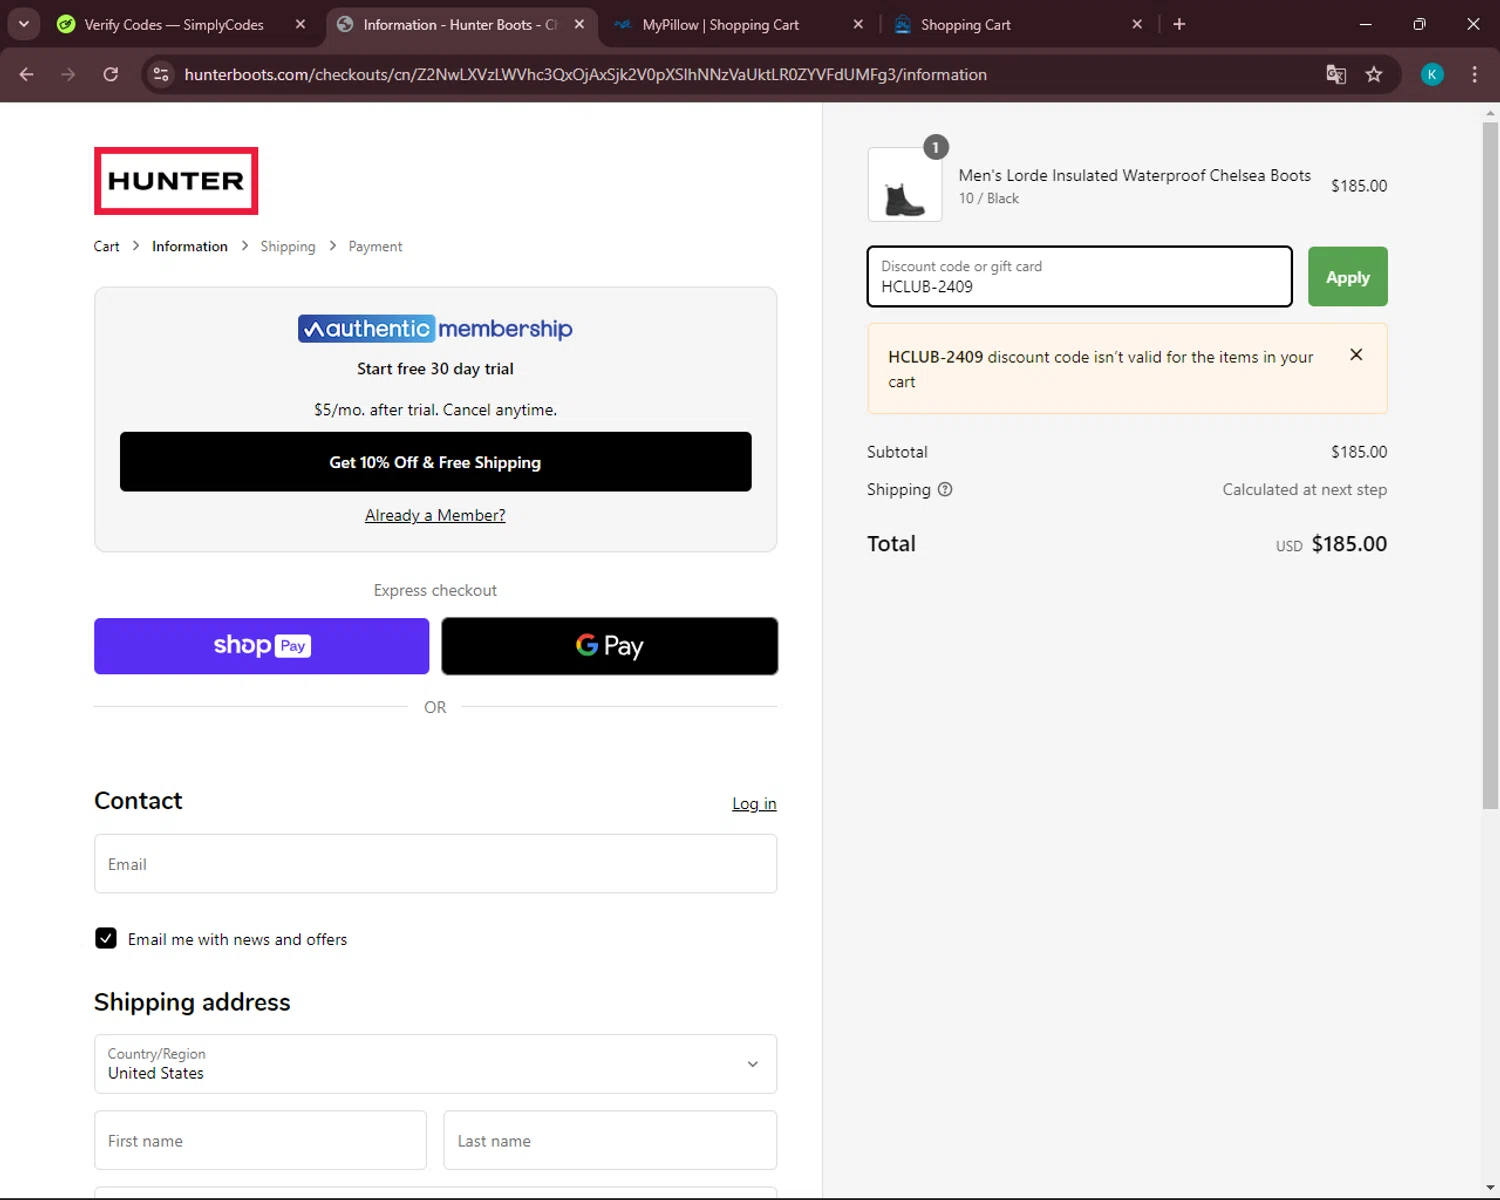This screenshot has width=1500, height=1200.
Task: Open the Chrome three-dot menu
Action: pyautogui.click(x=1474, y=74)
